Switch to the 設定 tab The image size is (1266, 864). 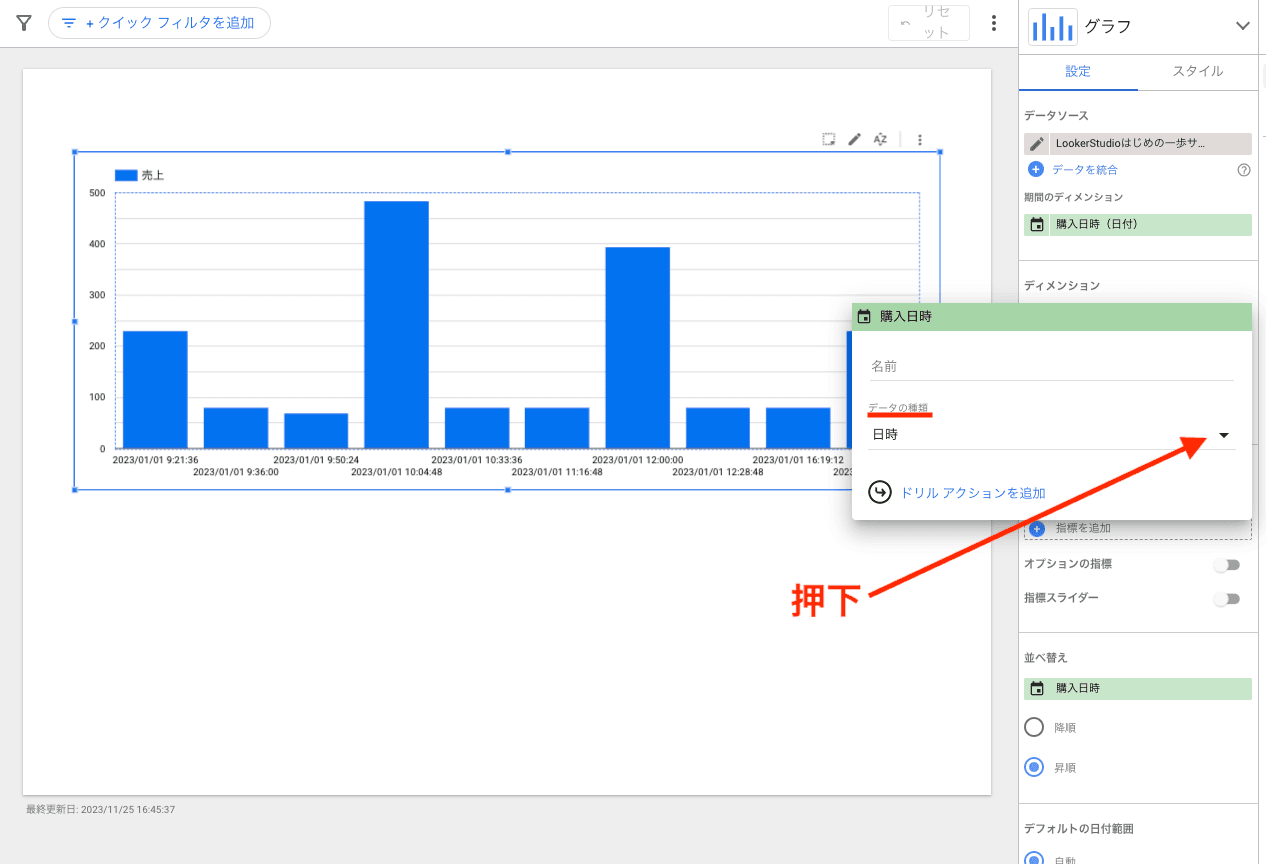1078,72
